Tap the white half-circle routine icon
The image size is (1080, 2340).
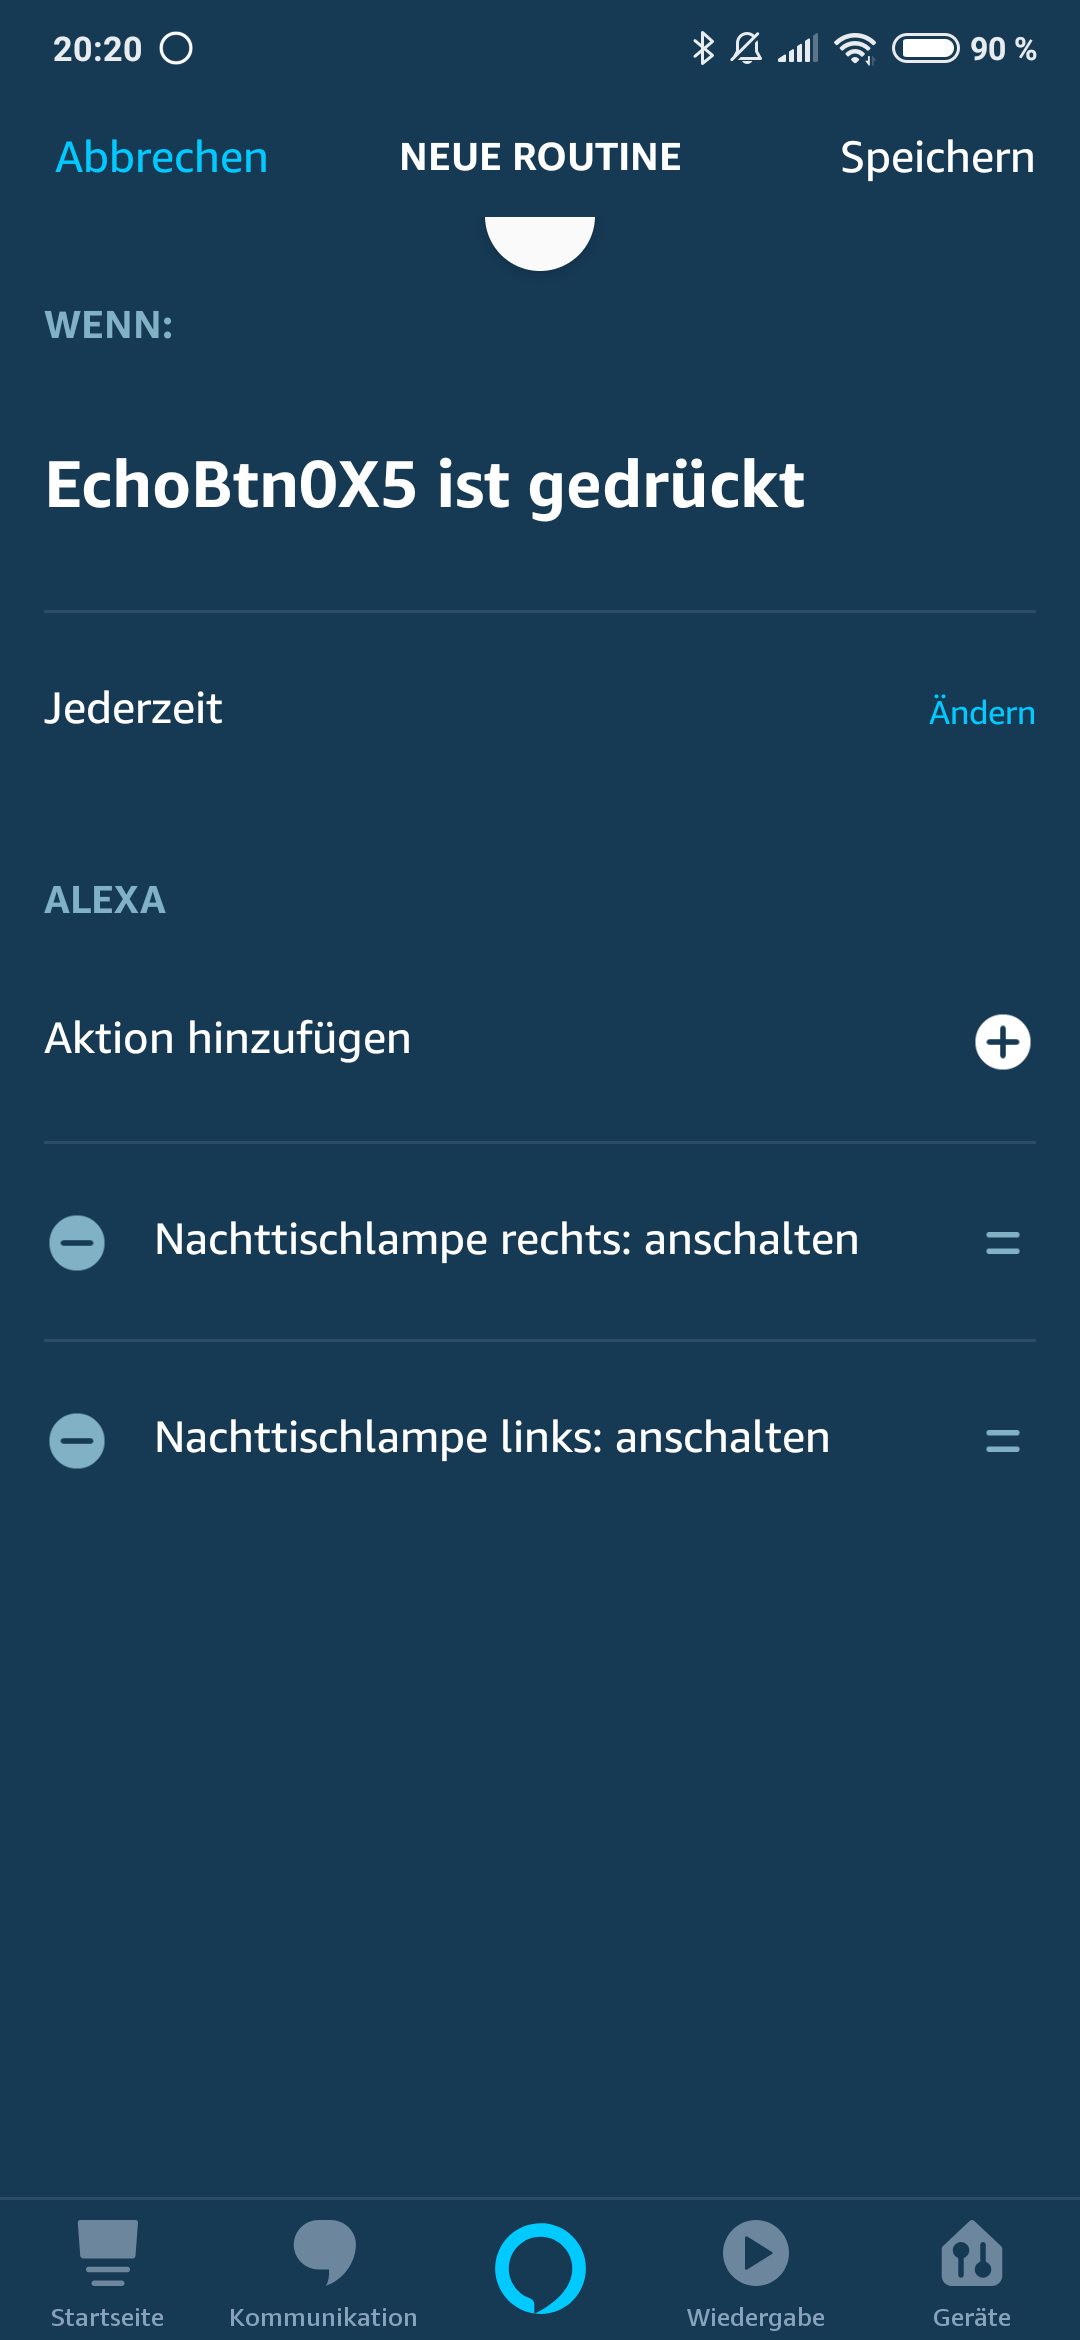point(540,242)
